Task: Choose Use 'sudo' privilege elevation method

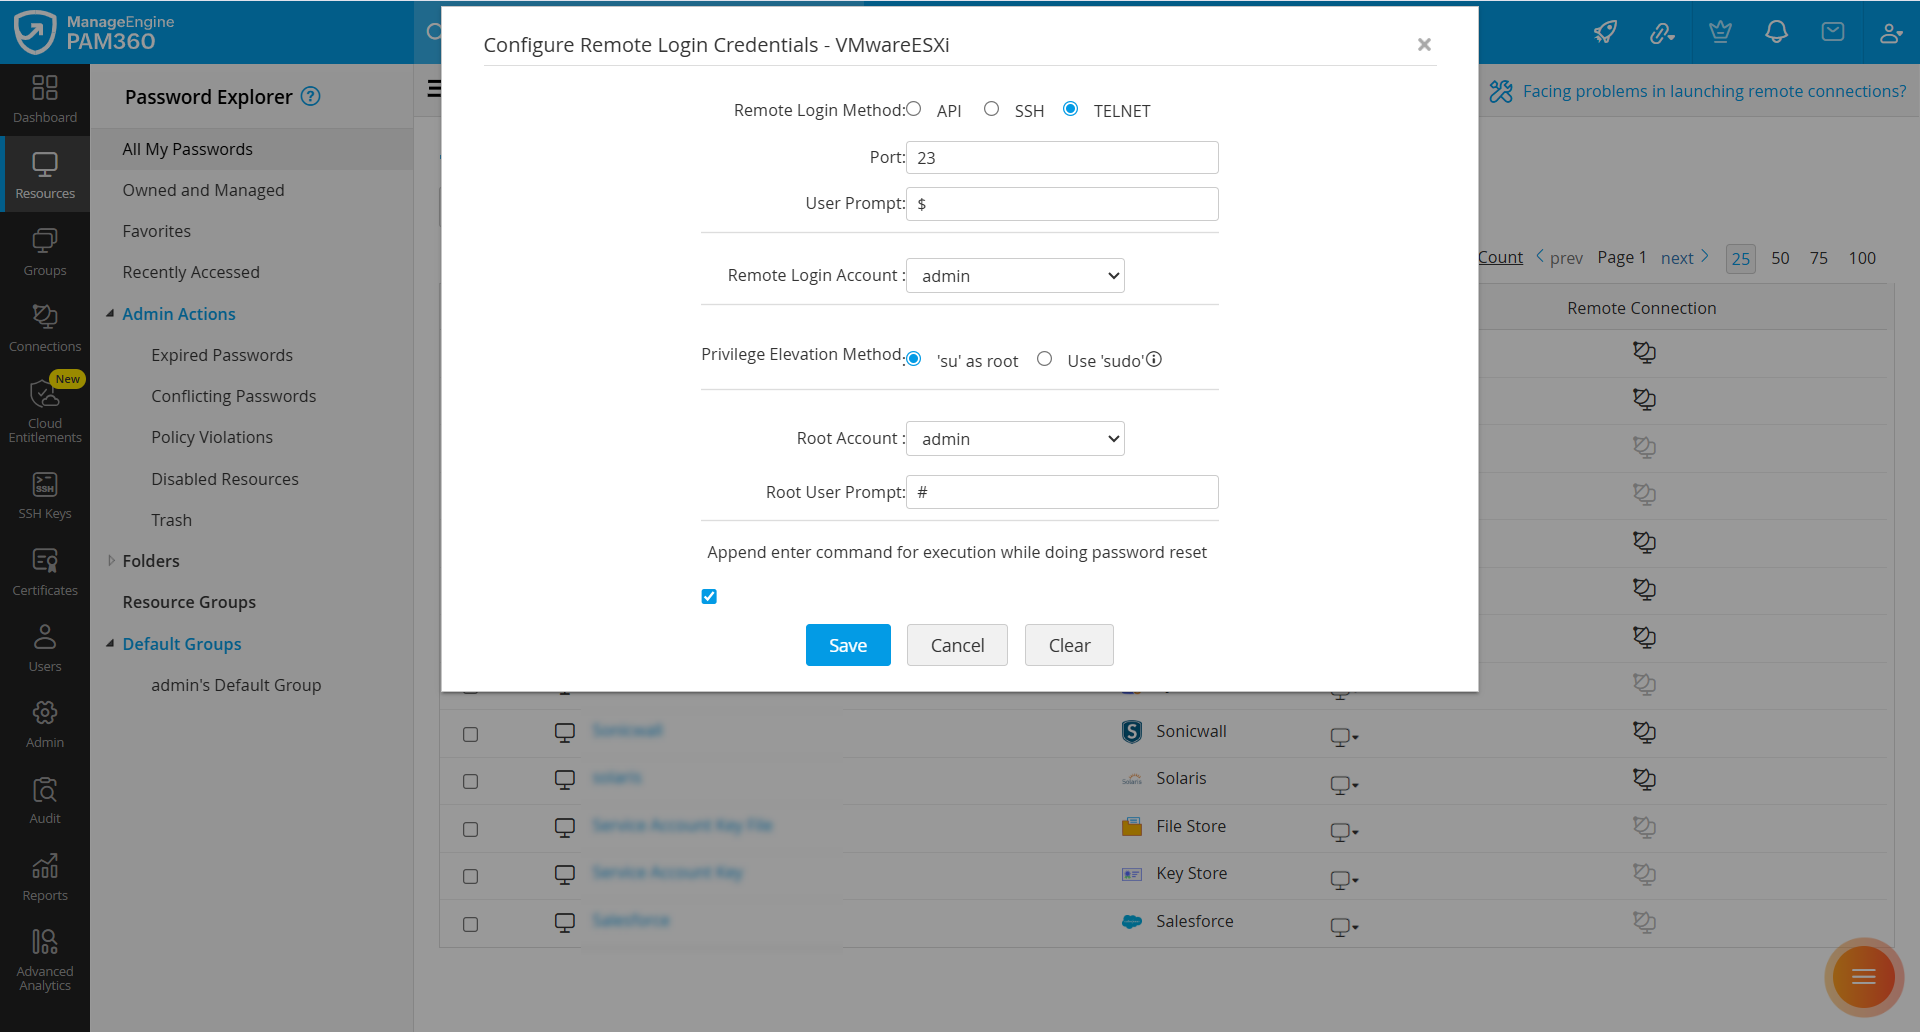Action: point(1045,358)
